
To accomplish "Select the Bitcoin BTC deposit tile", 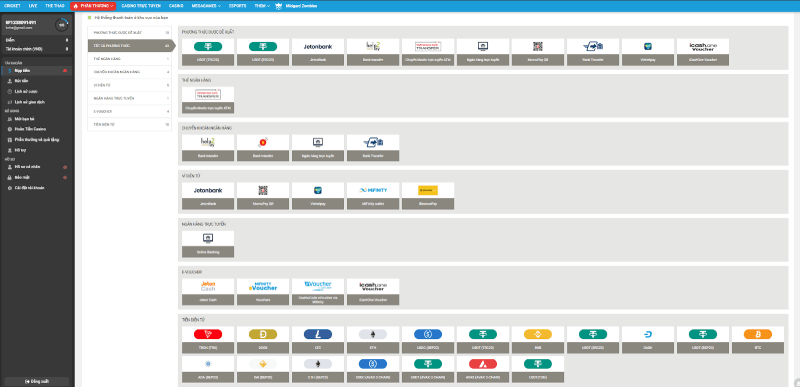I will 758,340.
